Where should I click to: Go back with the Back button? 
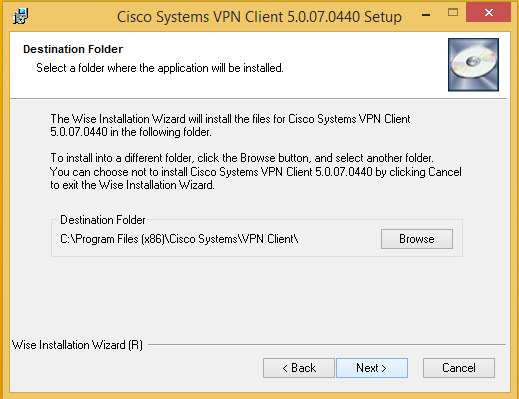point(299,368)
